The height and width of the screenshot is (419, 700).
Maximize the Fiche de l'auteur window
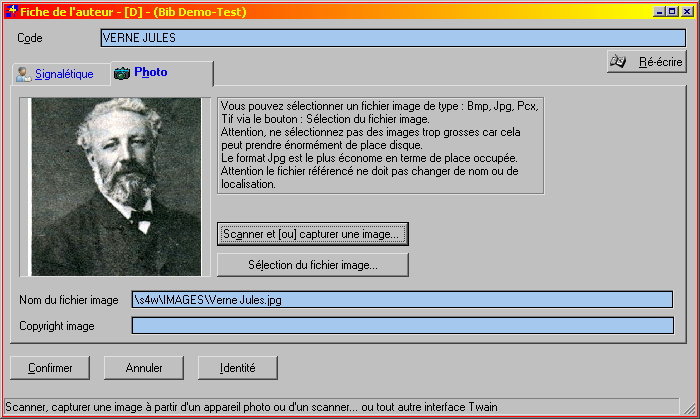672,12
